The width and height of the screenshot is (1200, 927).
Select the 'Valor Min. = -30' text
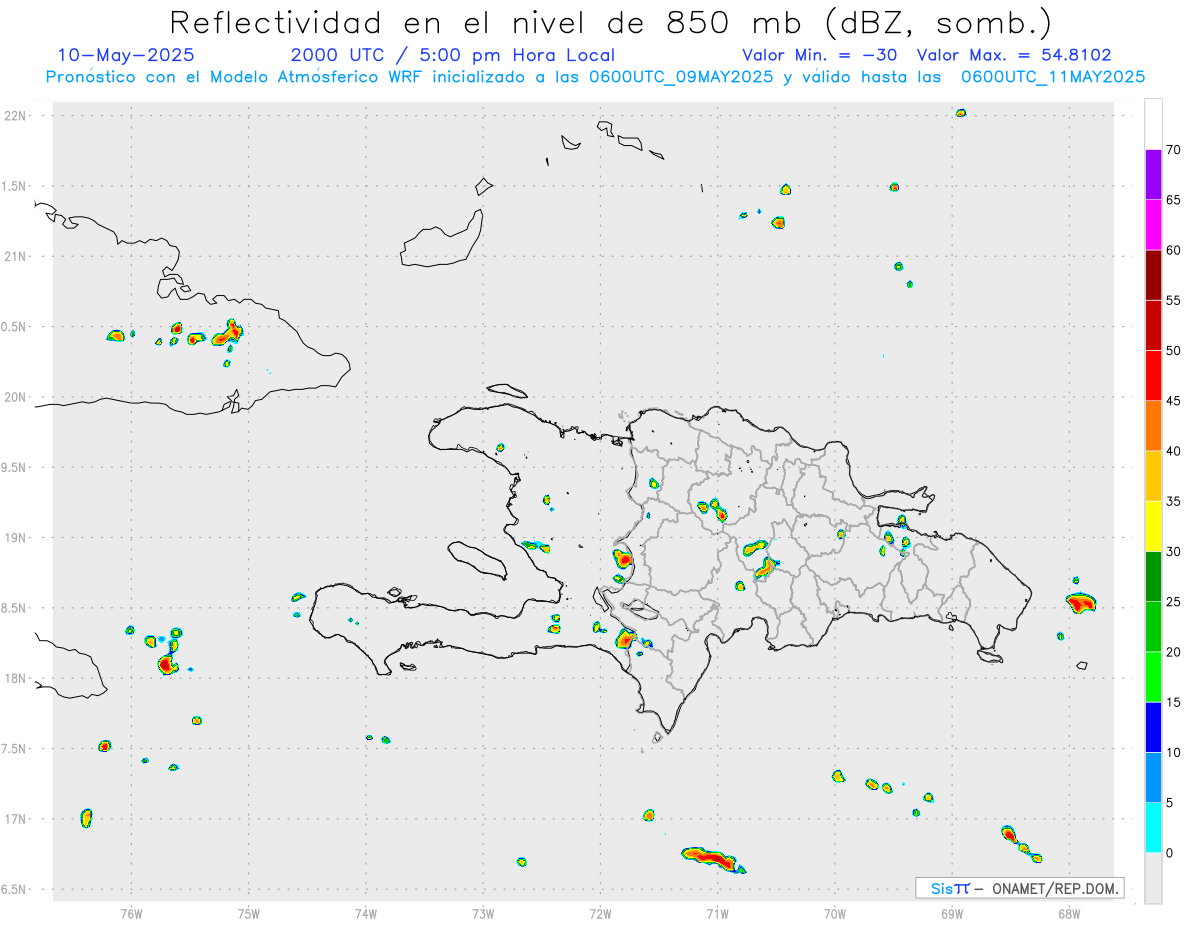tap(822, 55)
